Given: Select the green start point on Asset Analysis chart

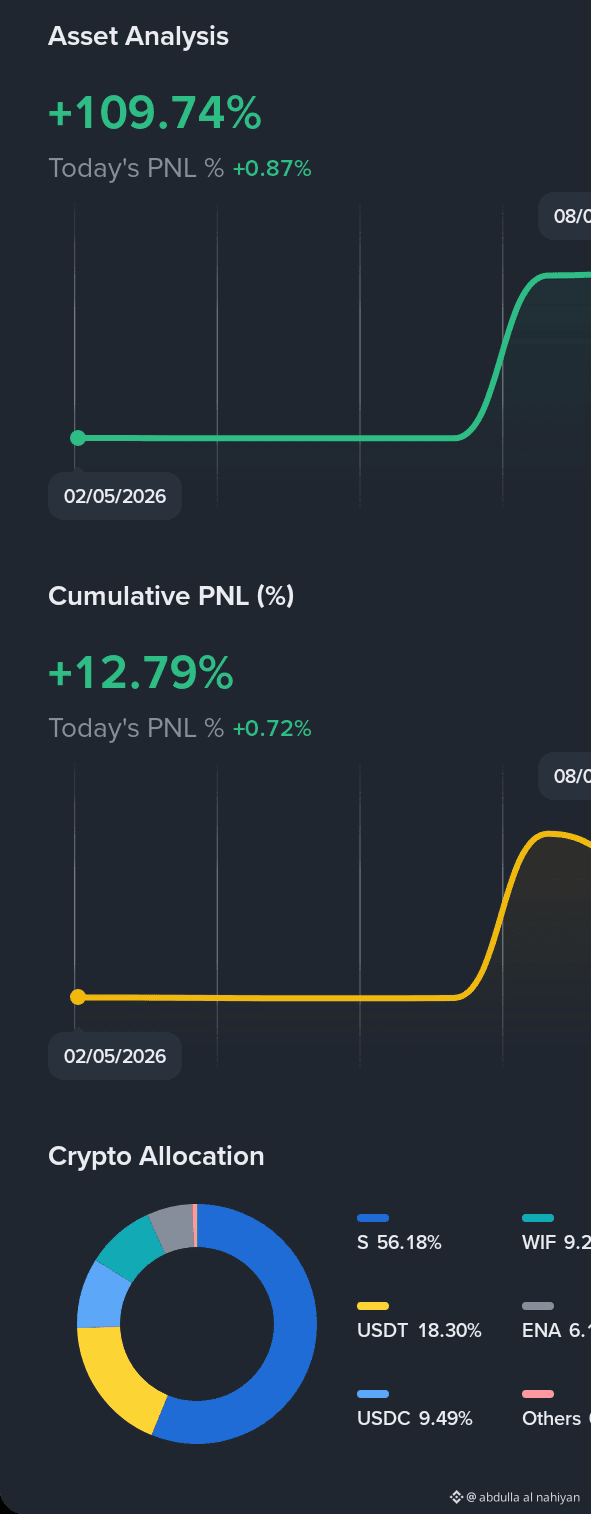Looking at the screenshot, I should [78, 437].
